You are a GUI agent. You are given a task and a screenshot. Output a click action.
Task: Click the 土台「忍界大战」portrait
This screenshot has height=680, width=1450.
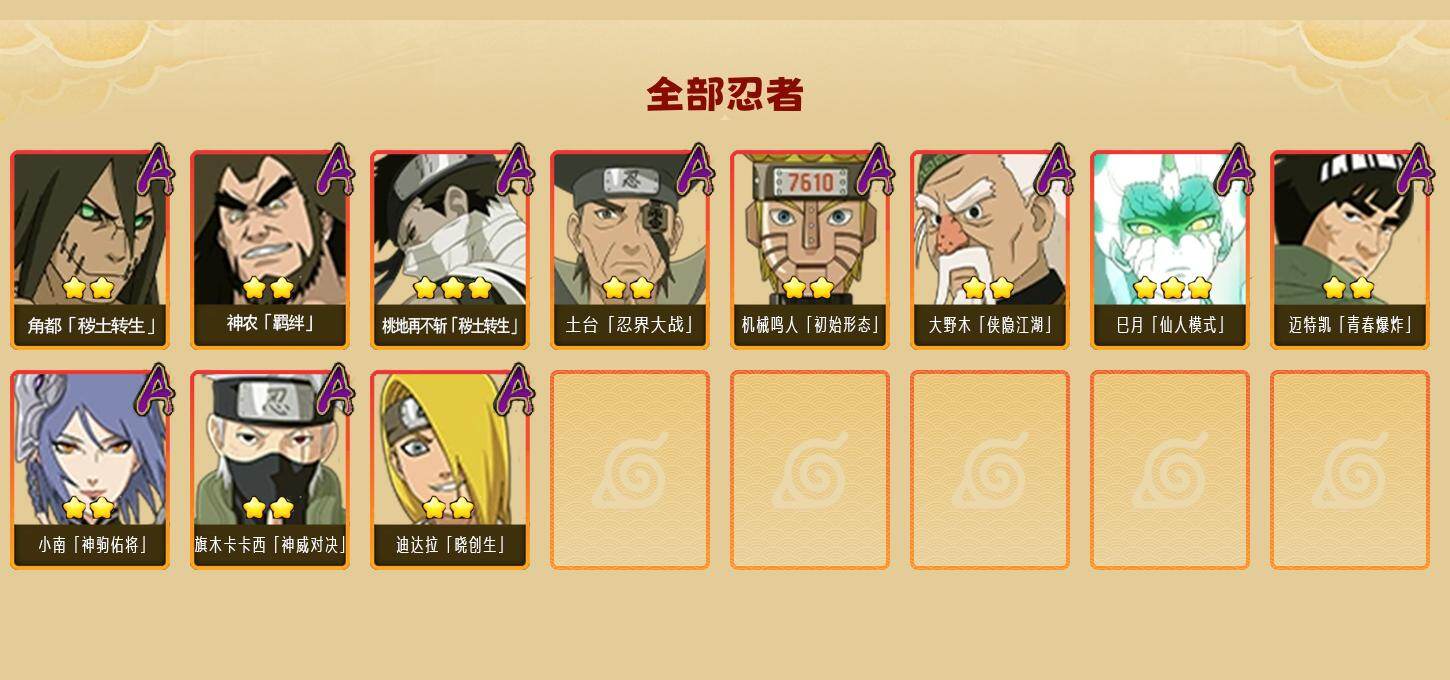(x=630, y=250)
